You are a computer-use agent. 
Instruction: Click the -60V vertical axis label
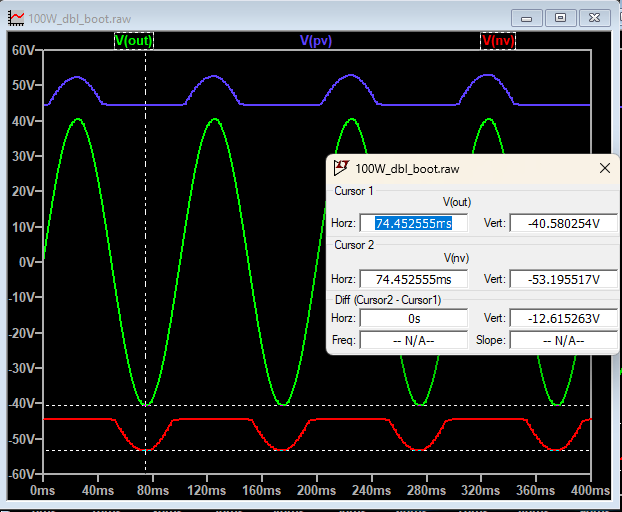pyautogui.click(x=21, y=474)
